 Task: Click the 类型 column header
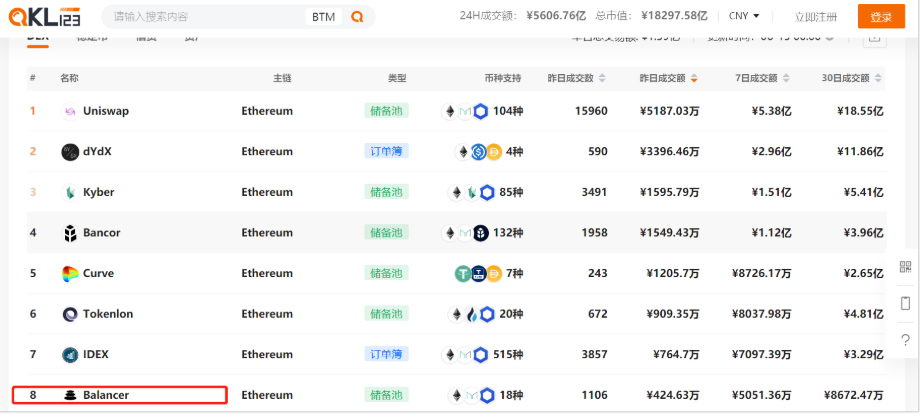pyautogui.click(x=397, y=78)
